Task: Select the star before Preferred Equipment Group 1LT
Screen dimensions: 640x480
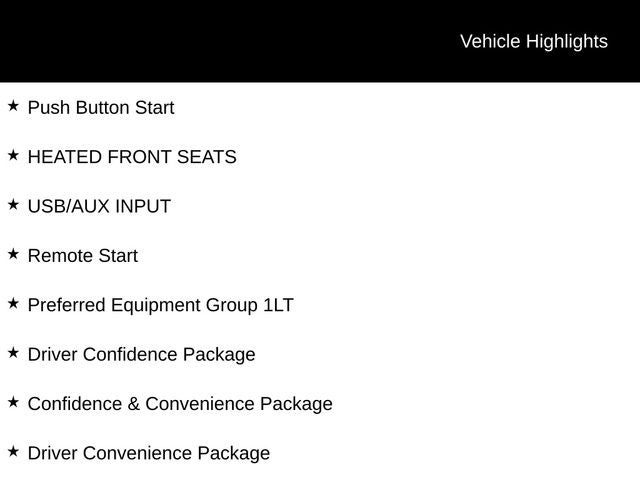Action: (x=13, y=303)
